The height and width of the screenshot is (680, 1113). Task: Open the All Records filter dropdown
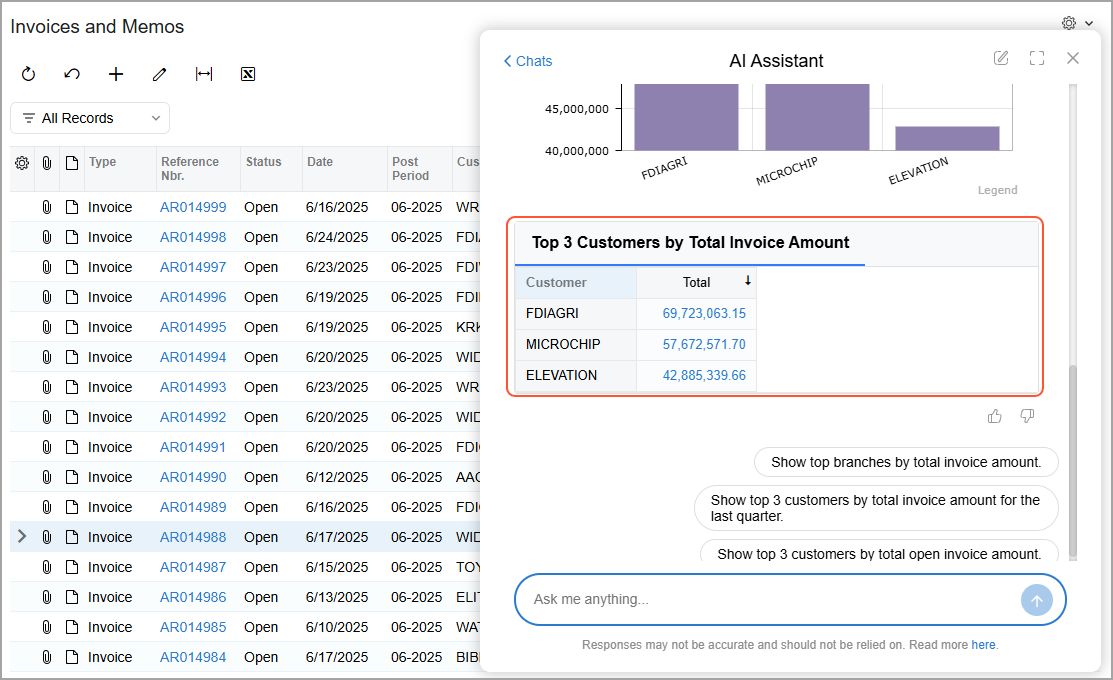pyautogui.click(x=90, y=118)
